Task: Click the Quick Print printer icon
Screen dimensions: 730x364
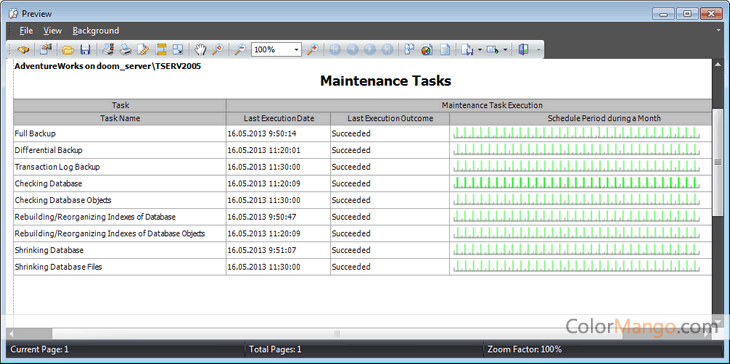Action: [x=126, y=49]
